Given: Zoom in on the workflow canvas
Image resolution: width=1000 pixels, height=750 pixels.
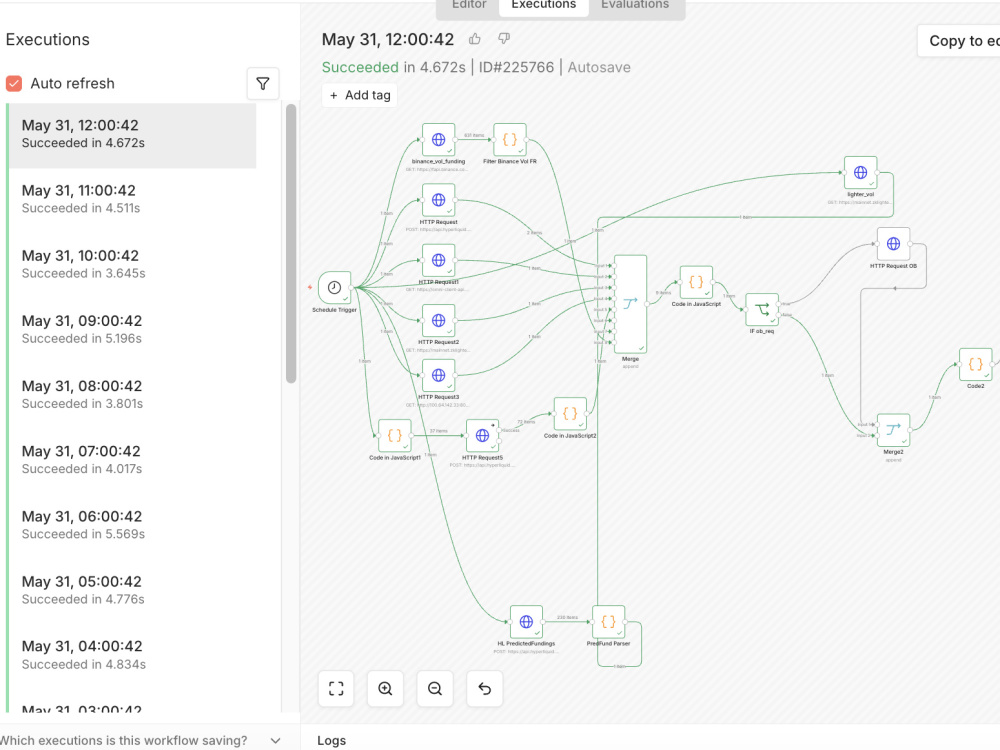Looking at the screenshot, I should point(385,689).
